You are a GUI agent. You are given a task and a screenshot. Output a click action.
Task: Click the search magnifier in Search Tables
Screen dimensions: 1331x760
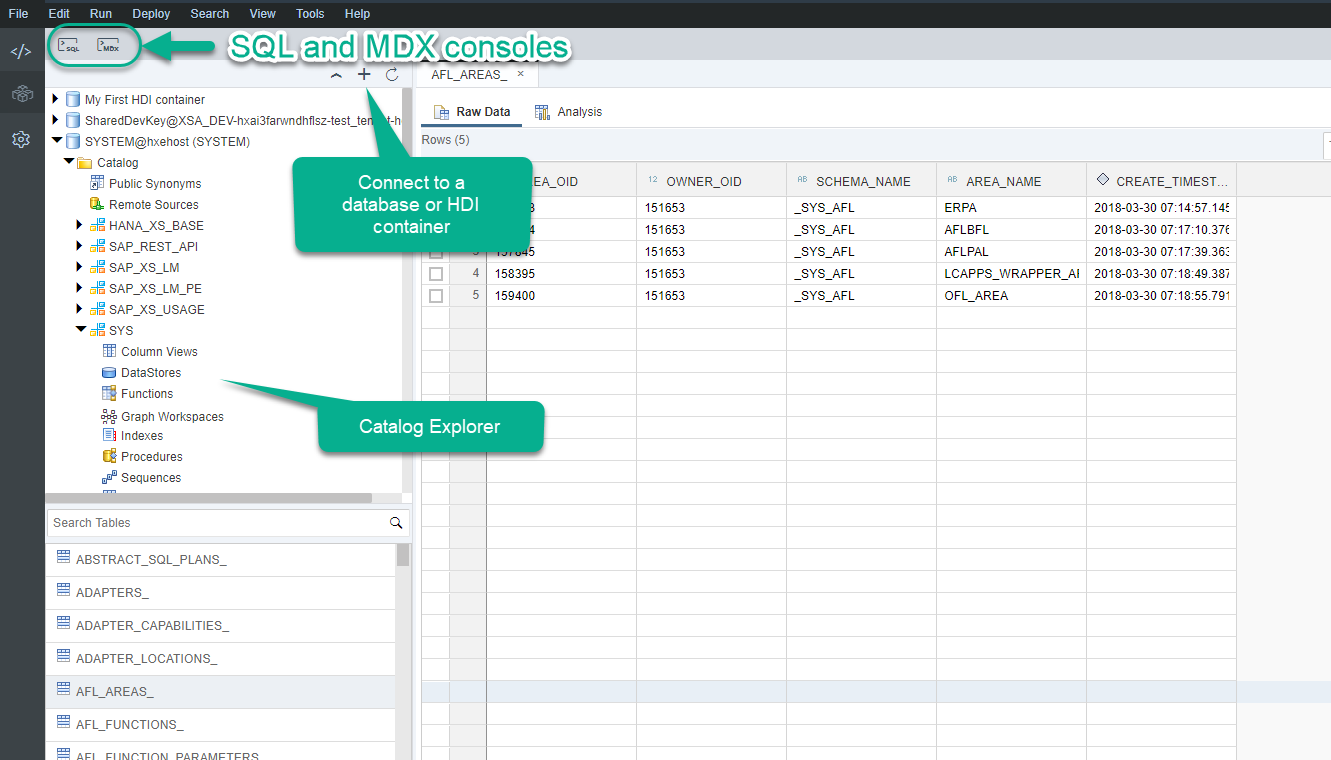[x=396, y=523]
